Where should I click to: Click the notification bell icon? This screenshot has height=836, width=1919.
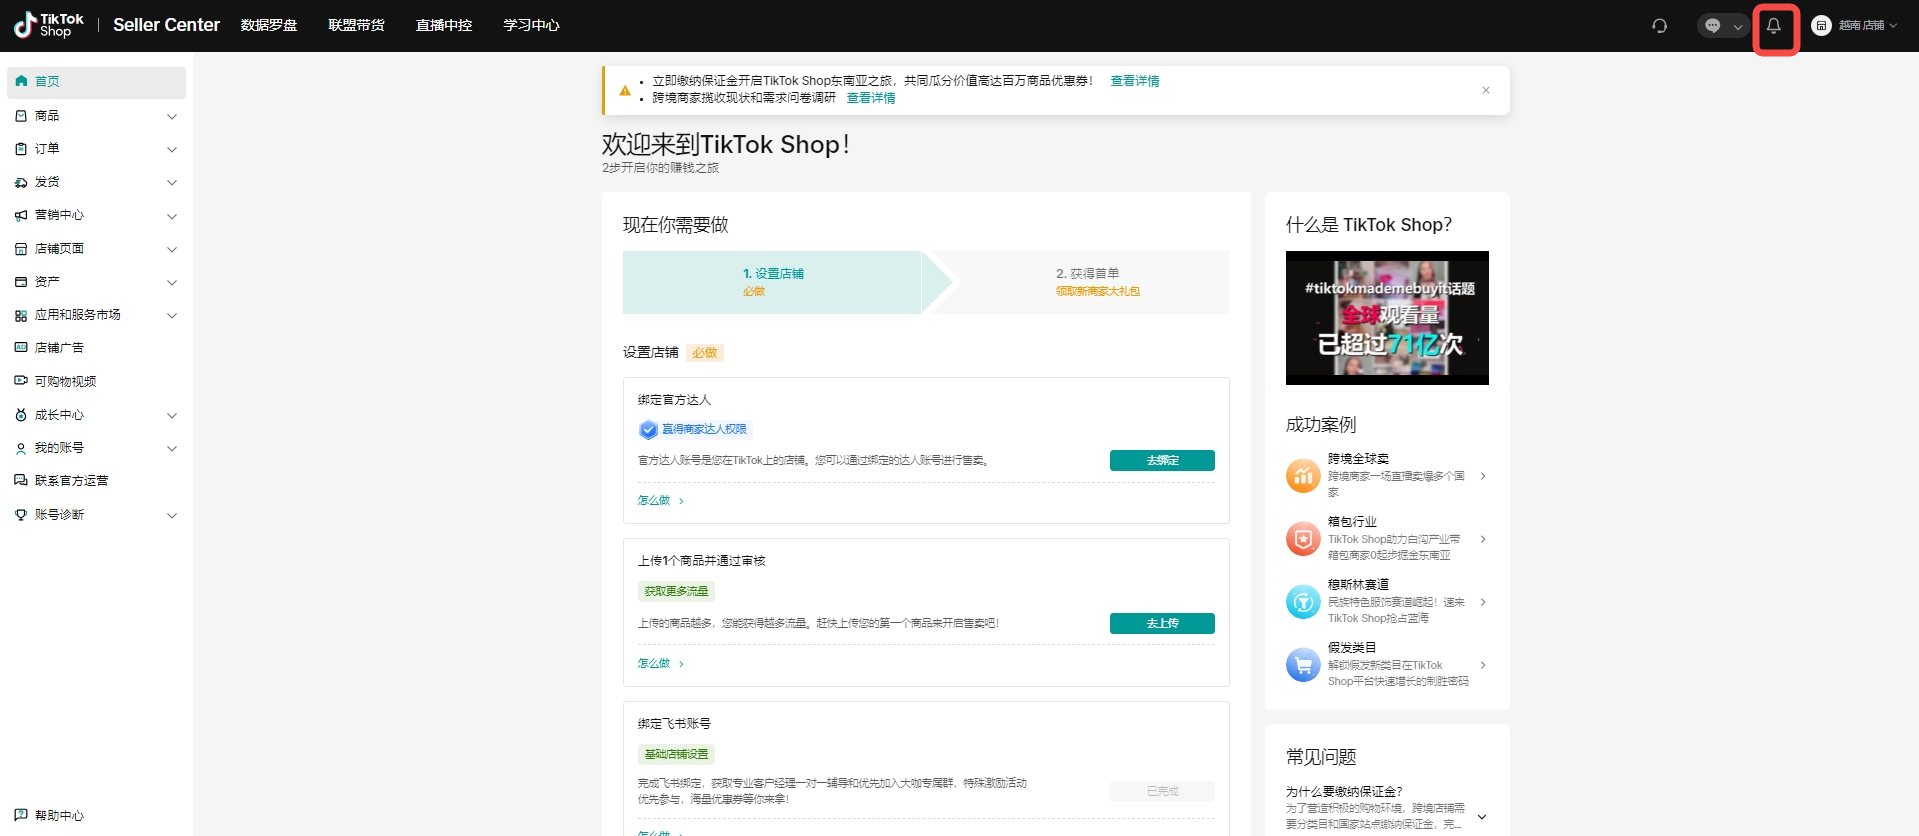tap(1773, 27)
